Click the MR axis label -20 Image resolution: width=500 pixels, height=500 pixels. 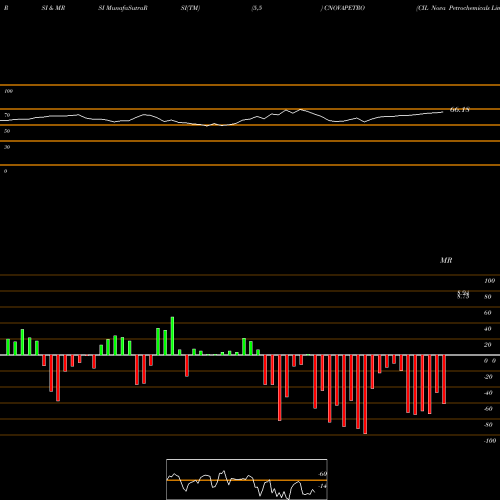pyautogui.click(x=488, y=377)
